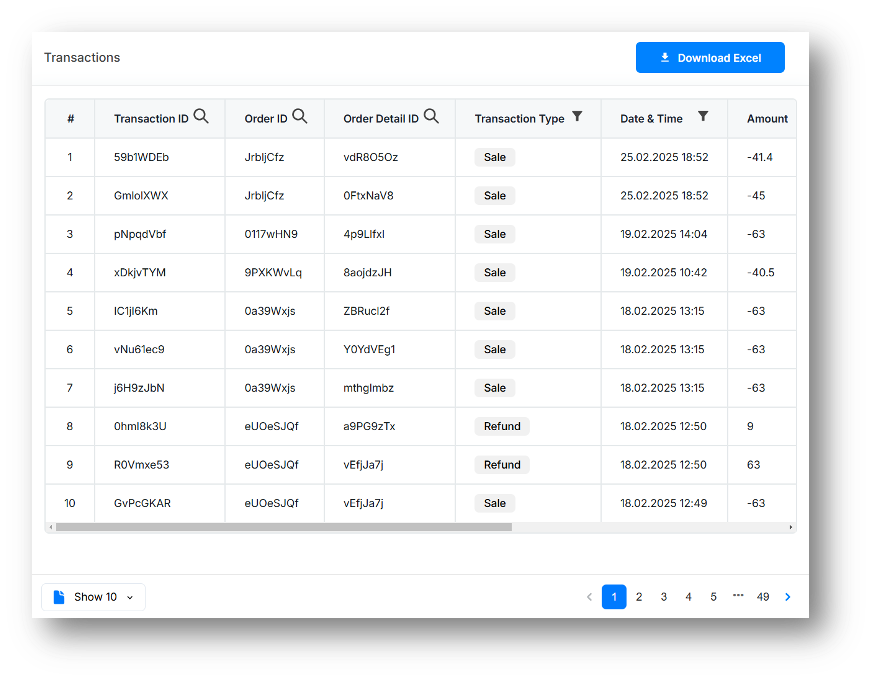Jump to page 49
This screenshot has width=872, height=680.
pos(763,596)
